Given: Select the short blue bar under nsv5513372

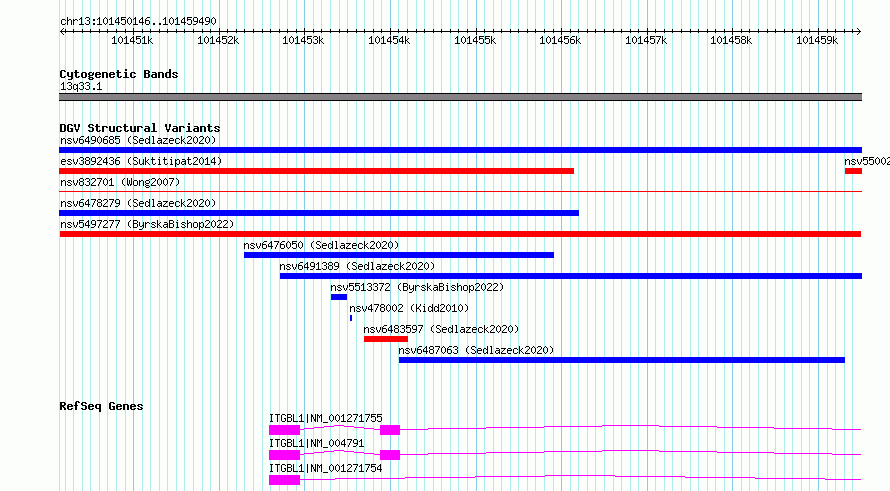Looking at the screenshot, I should [339, 297].
